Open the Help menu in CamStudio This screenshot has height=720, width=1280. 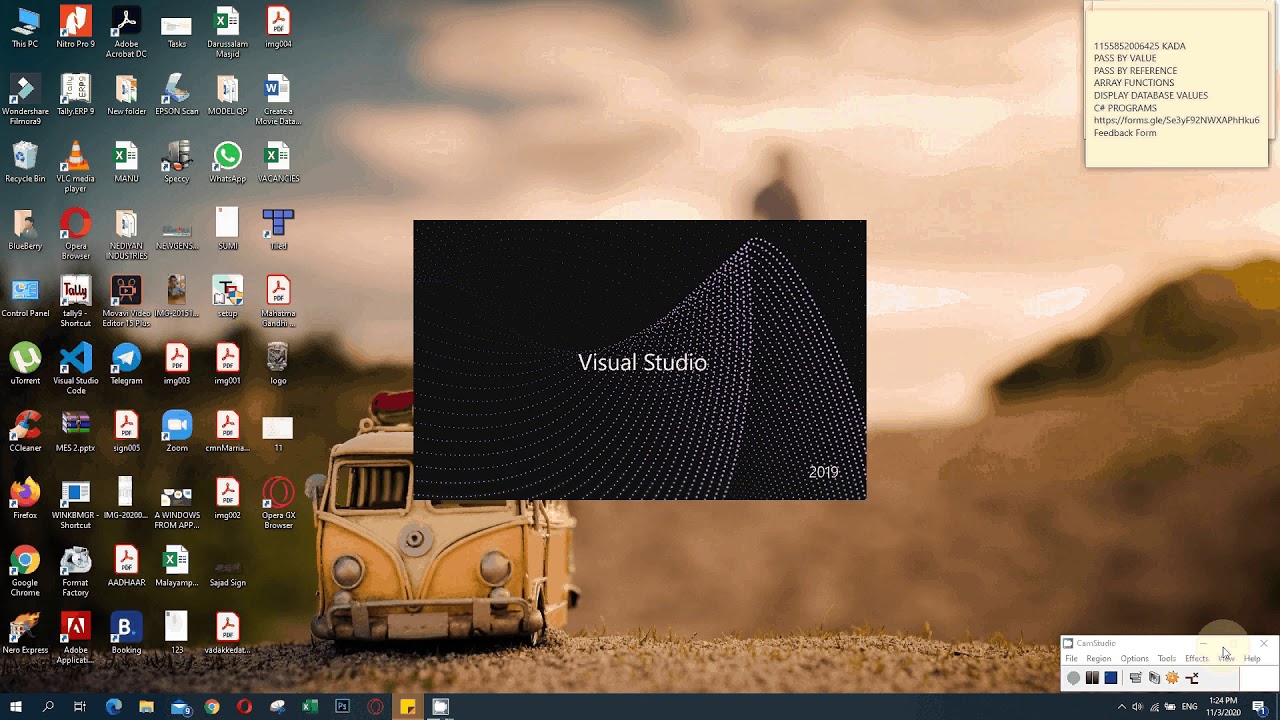1252,659
